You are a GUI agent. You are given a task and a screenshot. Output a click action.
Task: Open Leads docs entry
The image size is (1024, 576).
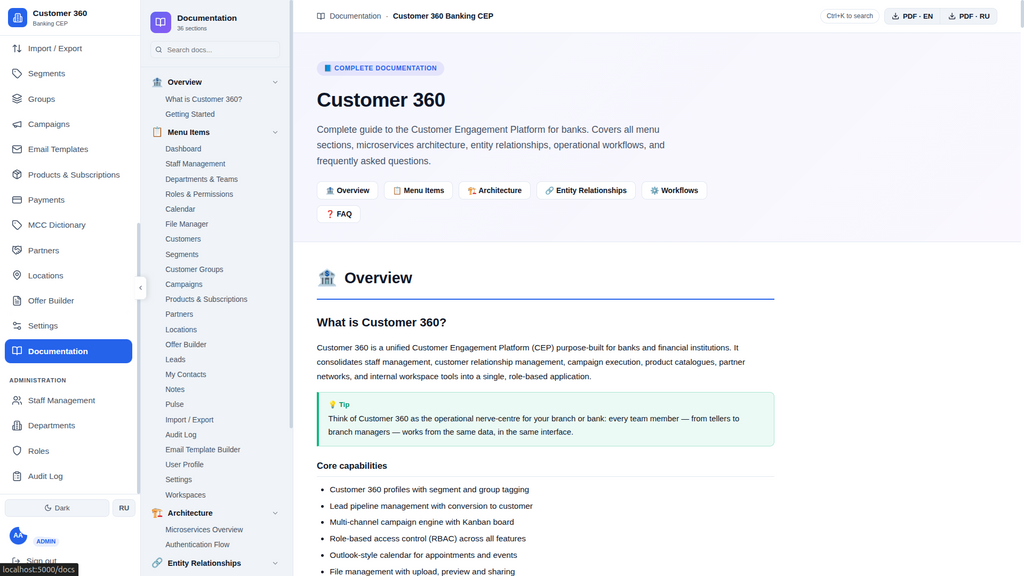(x=175, y=359)
